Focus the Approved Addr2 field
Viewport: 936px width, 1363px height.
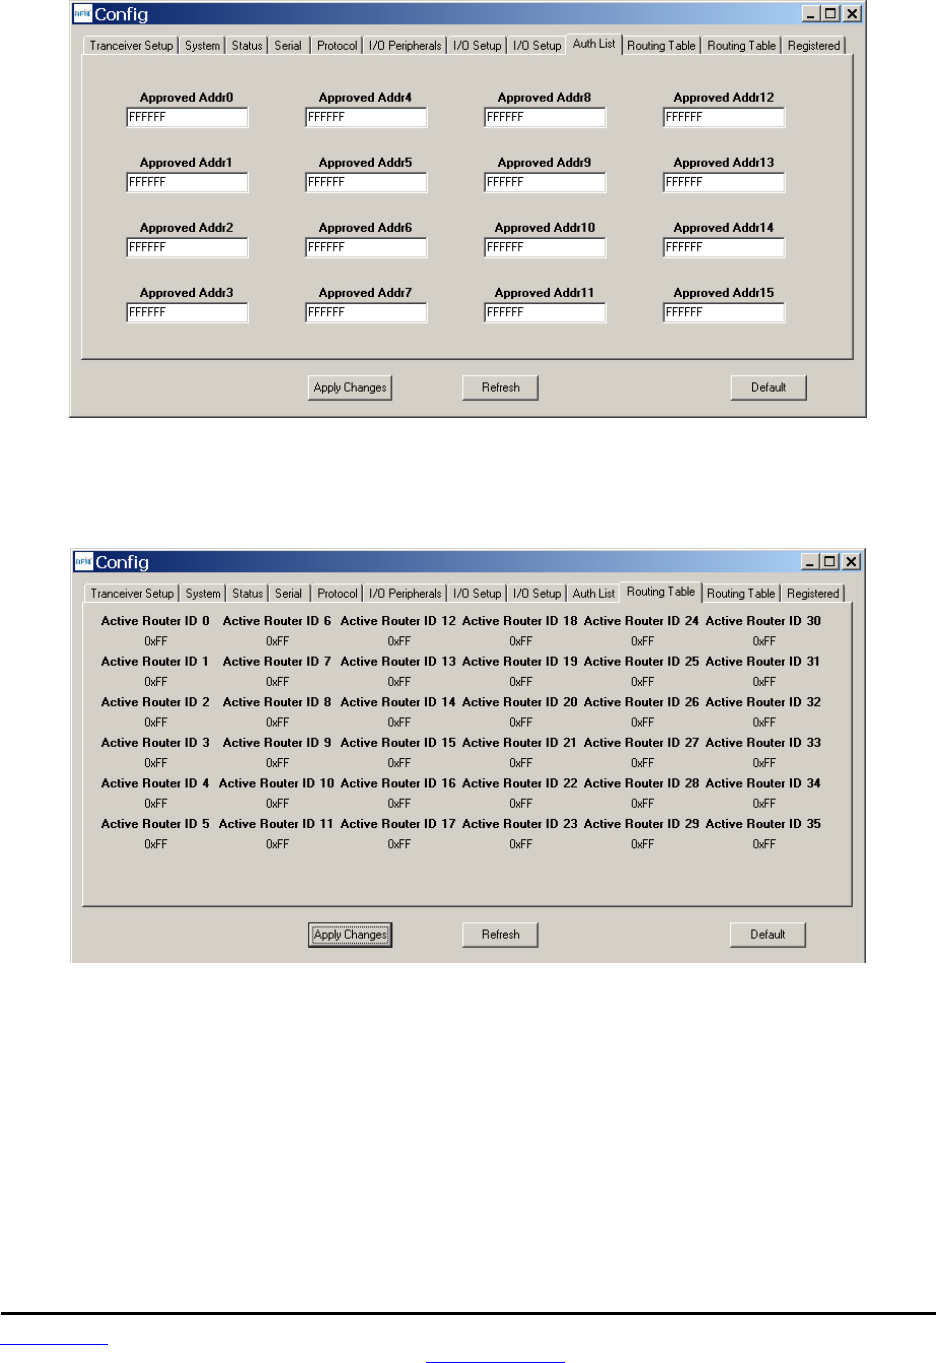pyautogui.click(x=187, y=248)
